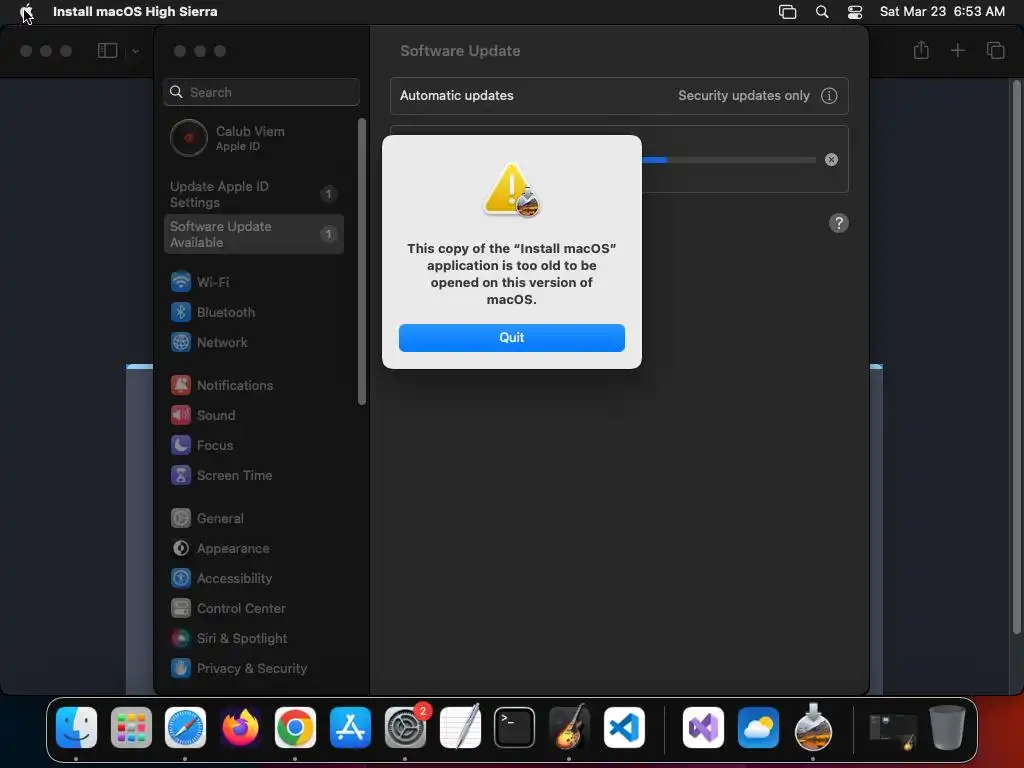This screenshot has height=768, width=1024.
Task: Click the date and time in menu bar
Action: coord(942,12)
